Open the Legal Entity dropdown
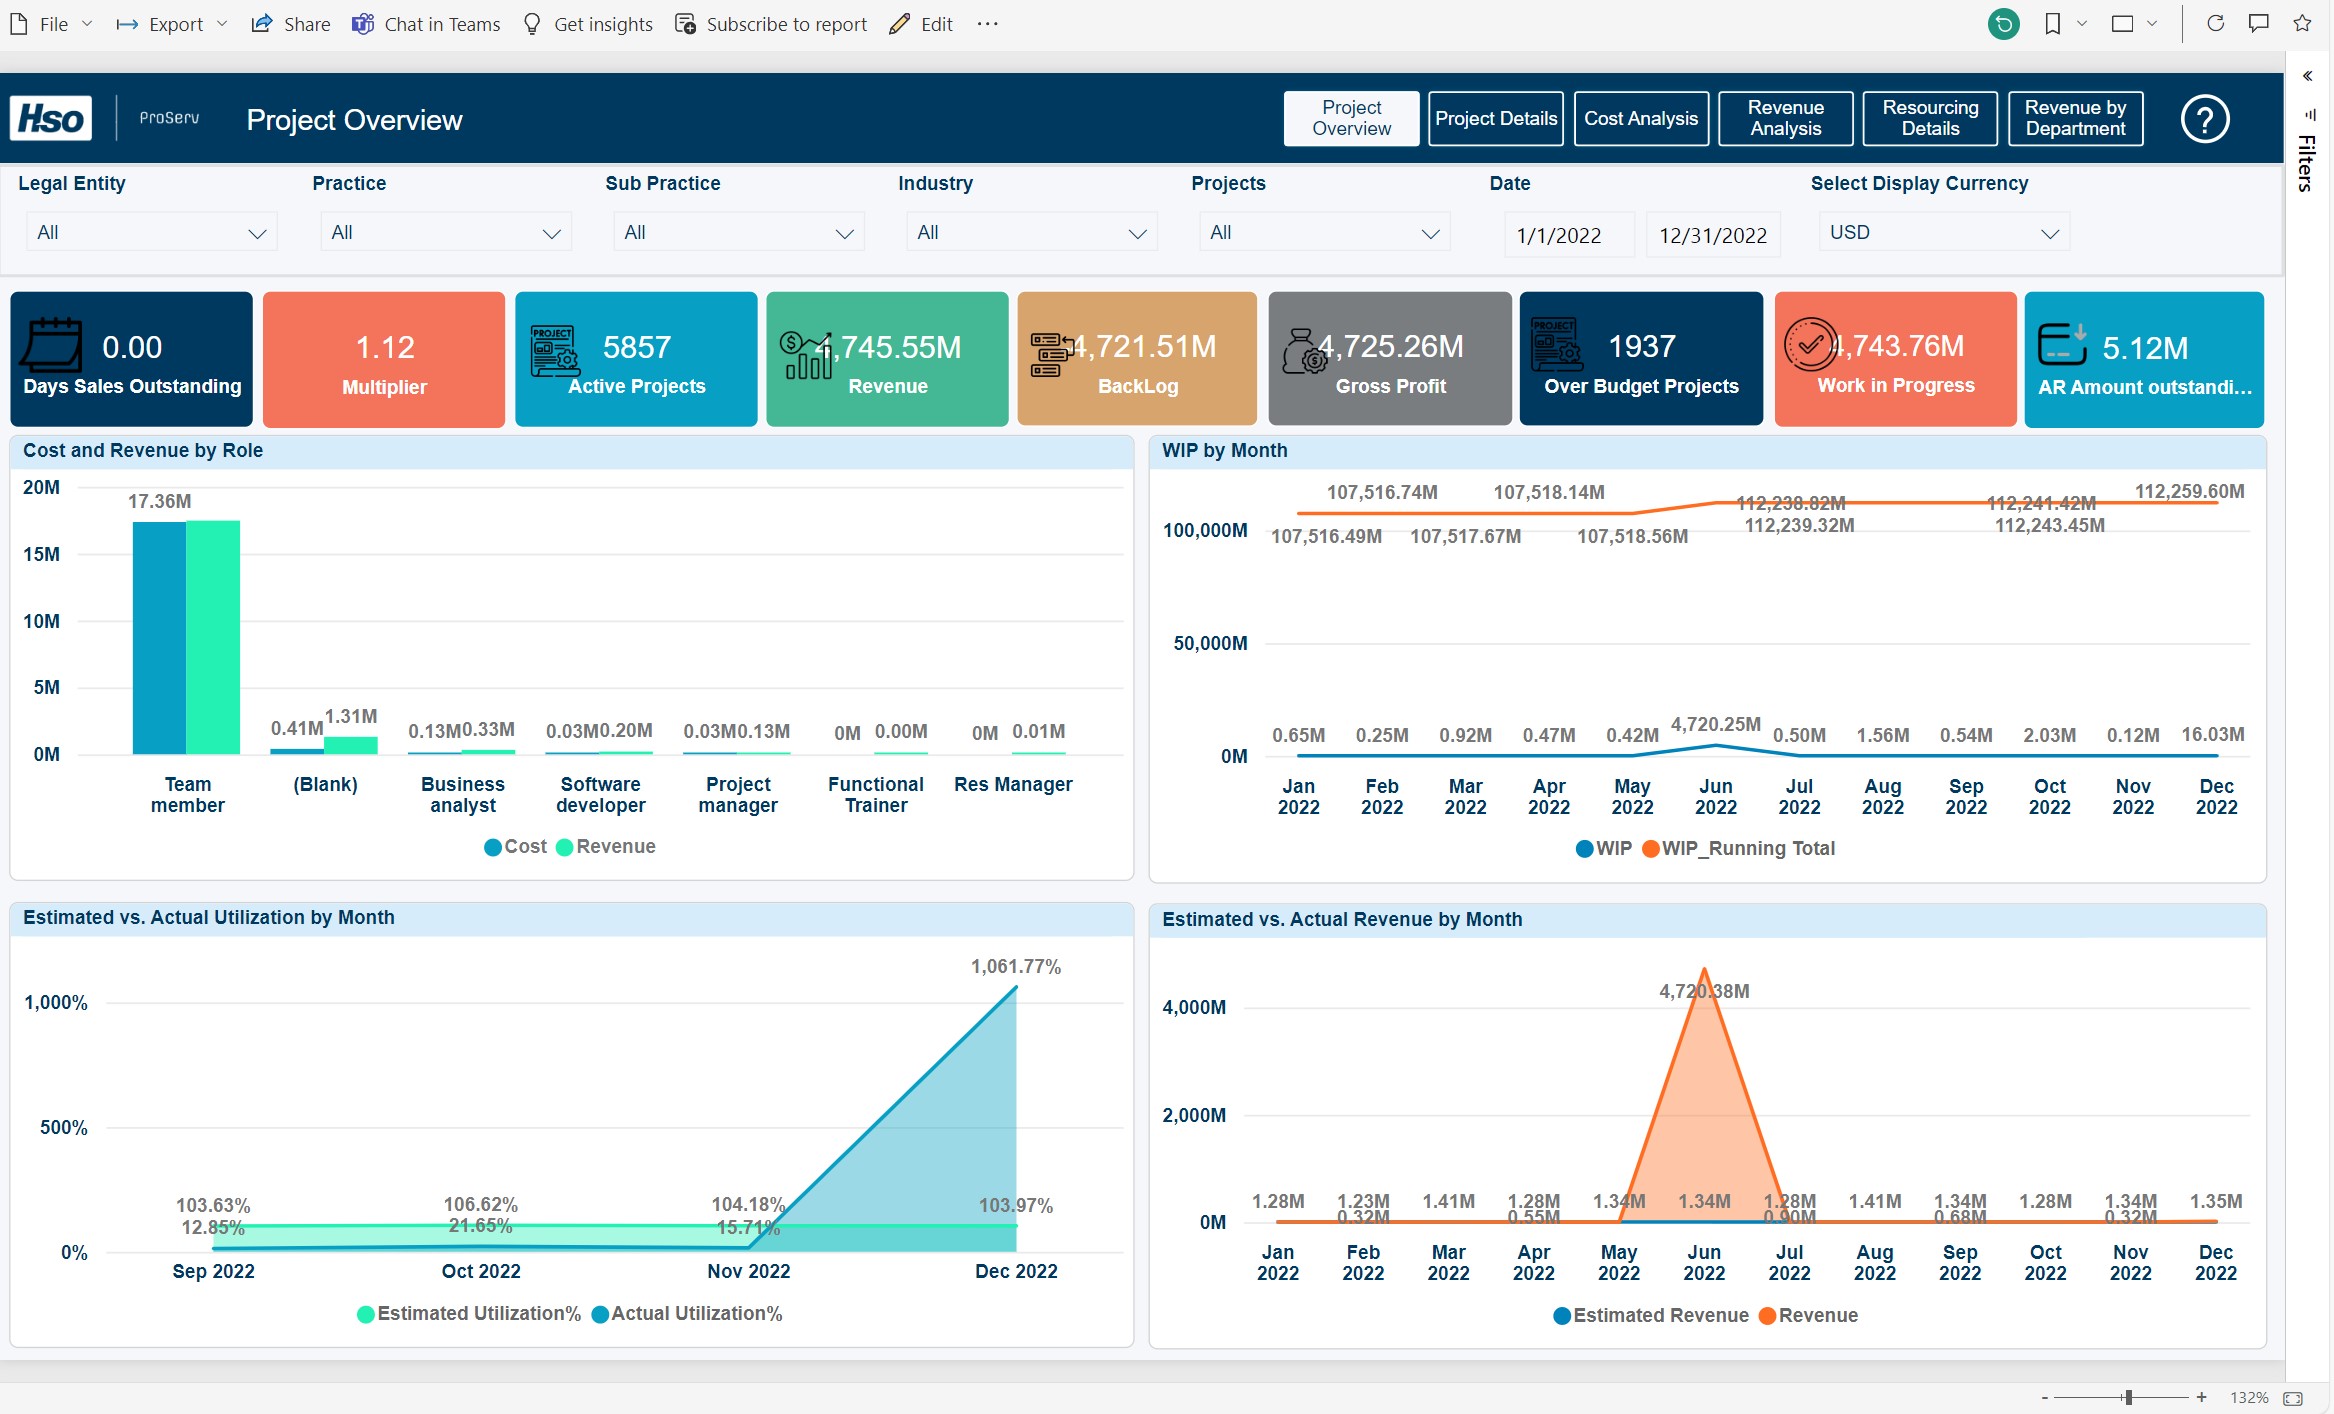2334x1414 pixels. [x=150, y=232]
